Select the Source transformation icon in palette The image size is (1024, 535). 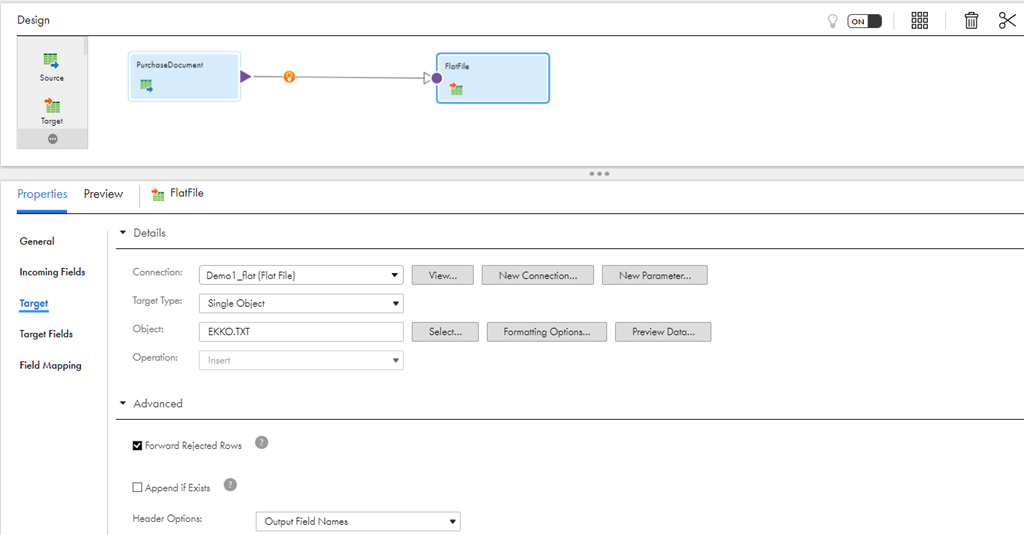click(51, 61)
